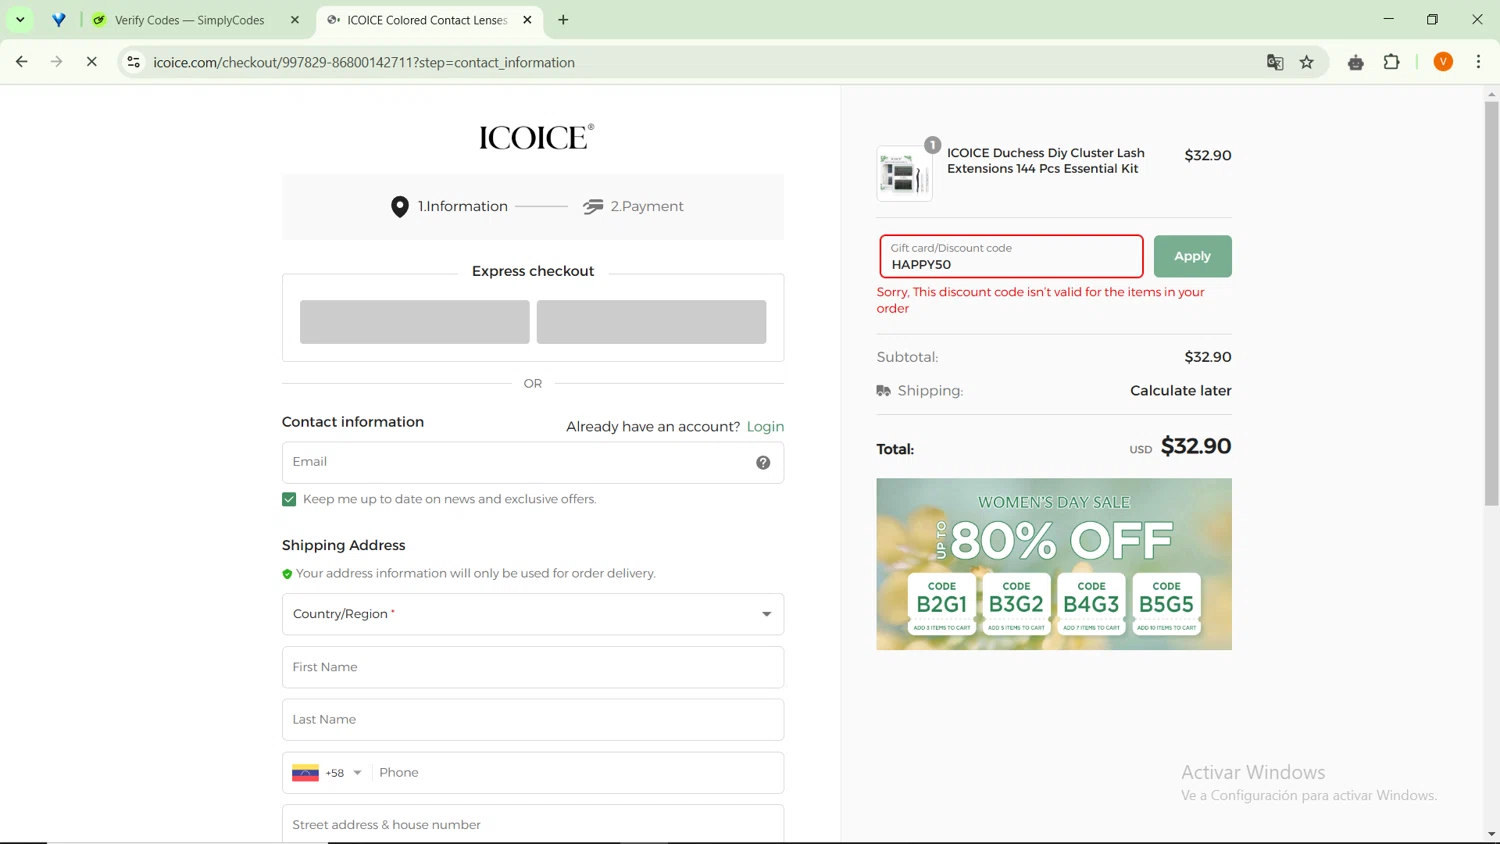Click the Login link
This screenshot has width=1500, height=844.
click(765, 427)
